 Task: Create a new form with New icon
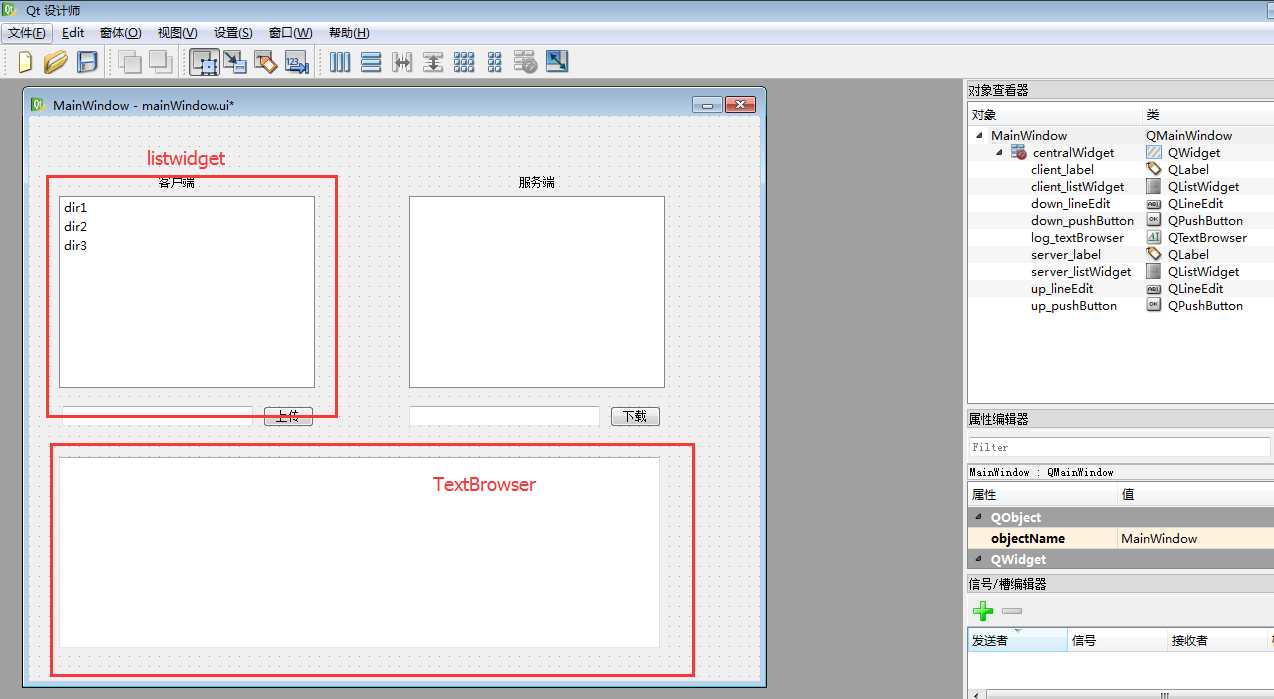25,62
